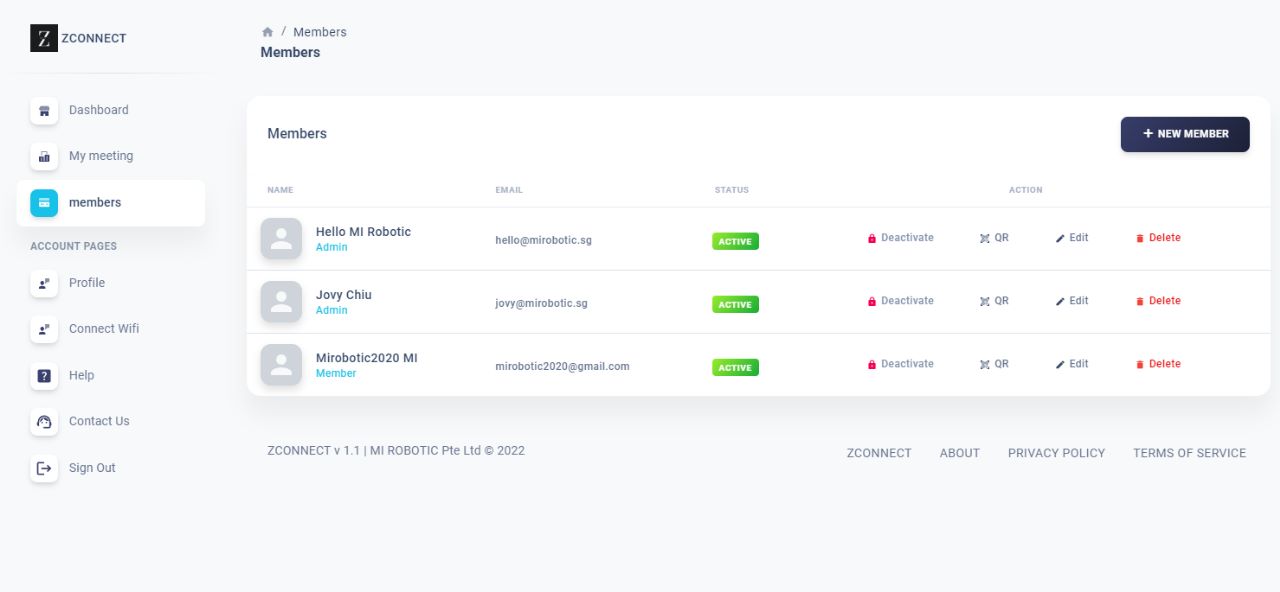The height and width of the screenshot is (592, 1280).
Task: Click the Dashboard sidebar icon
Action: click(44, 111)
